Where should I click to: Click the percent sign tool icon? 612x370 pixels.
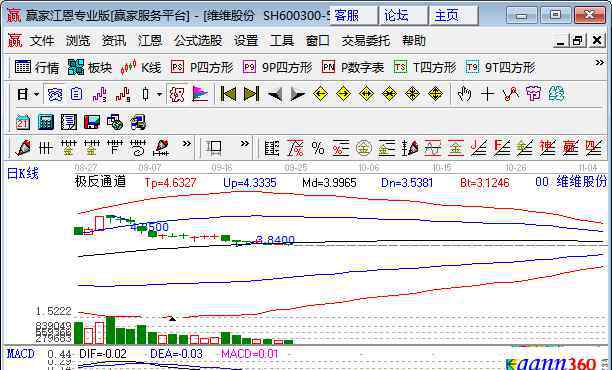(x=318, y=149)
